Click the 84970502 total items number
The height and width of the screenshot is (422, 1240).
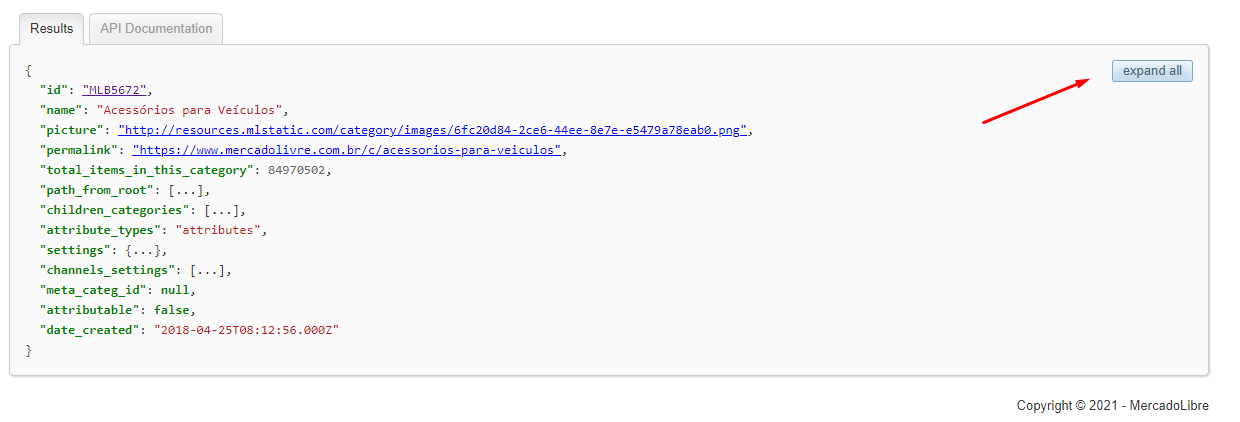(x=299, y=170)
